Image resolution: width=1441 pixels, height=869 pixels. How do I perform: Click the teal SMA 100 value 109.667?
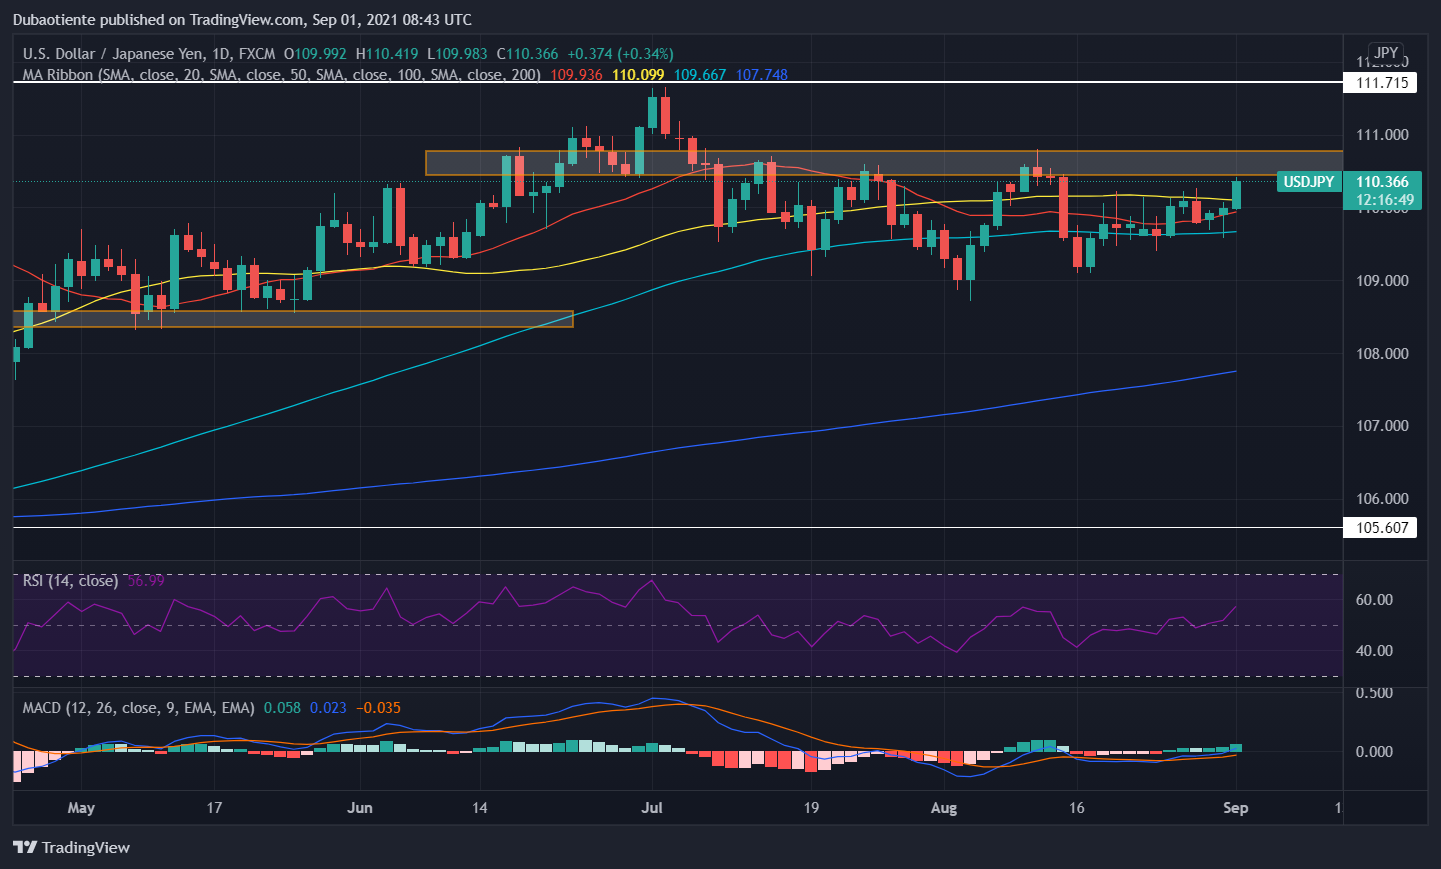700,75
